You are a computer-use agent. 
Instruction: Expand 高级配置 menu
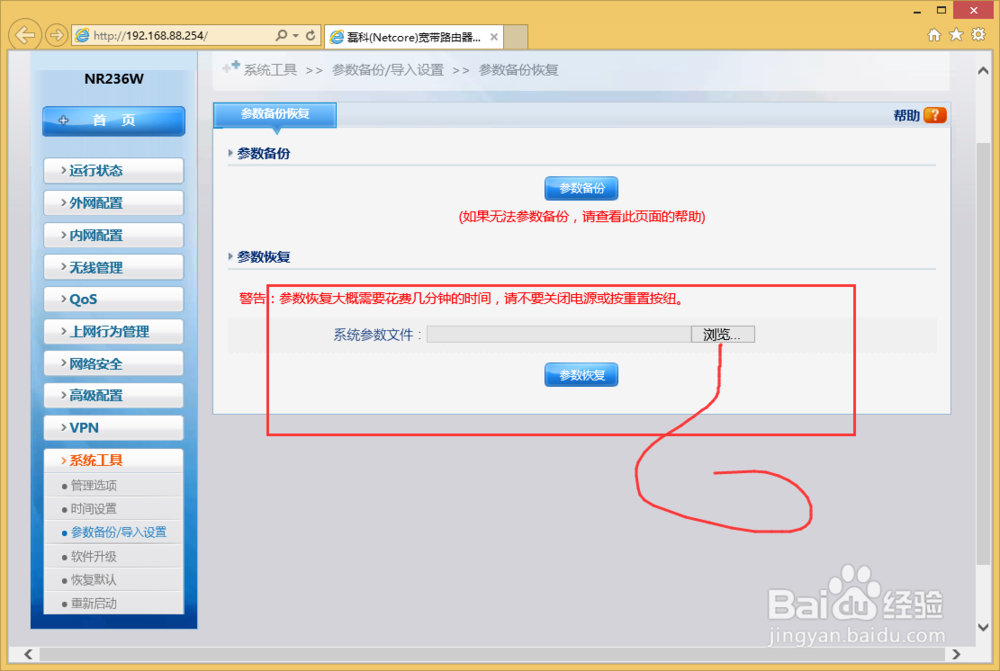[114, 395]
